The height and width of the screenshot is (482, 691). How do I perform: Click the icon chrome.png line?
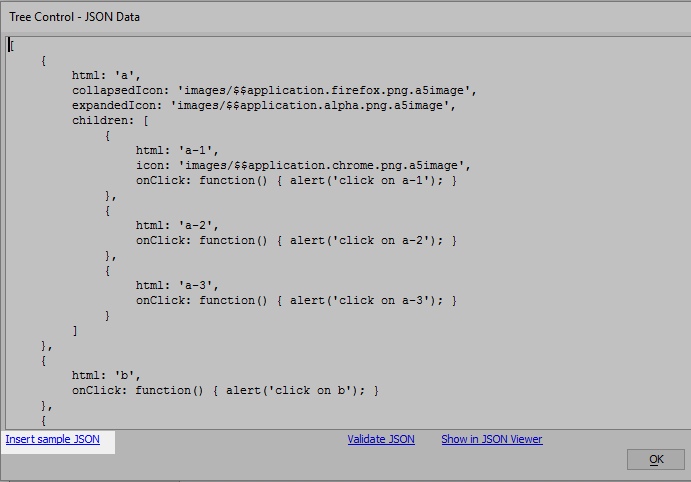click(303, 165)
